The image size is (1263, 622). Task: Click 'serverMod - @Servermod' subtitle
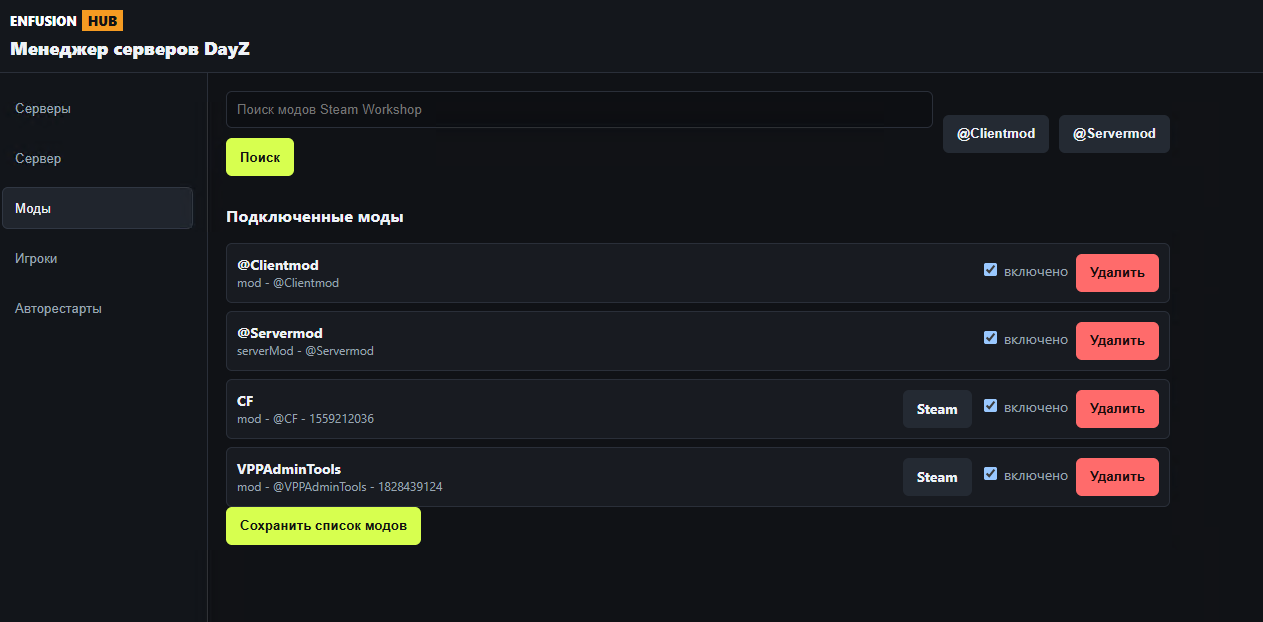305,351
